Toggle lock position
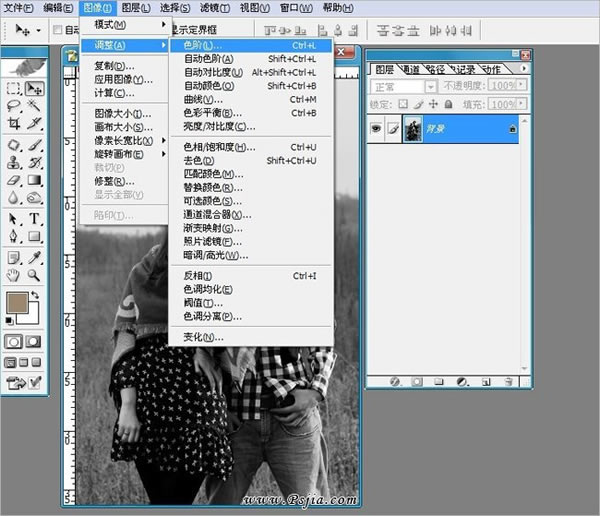 point(434,104)
